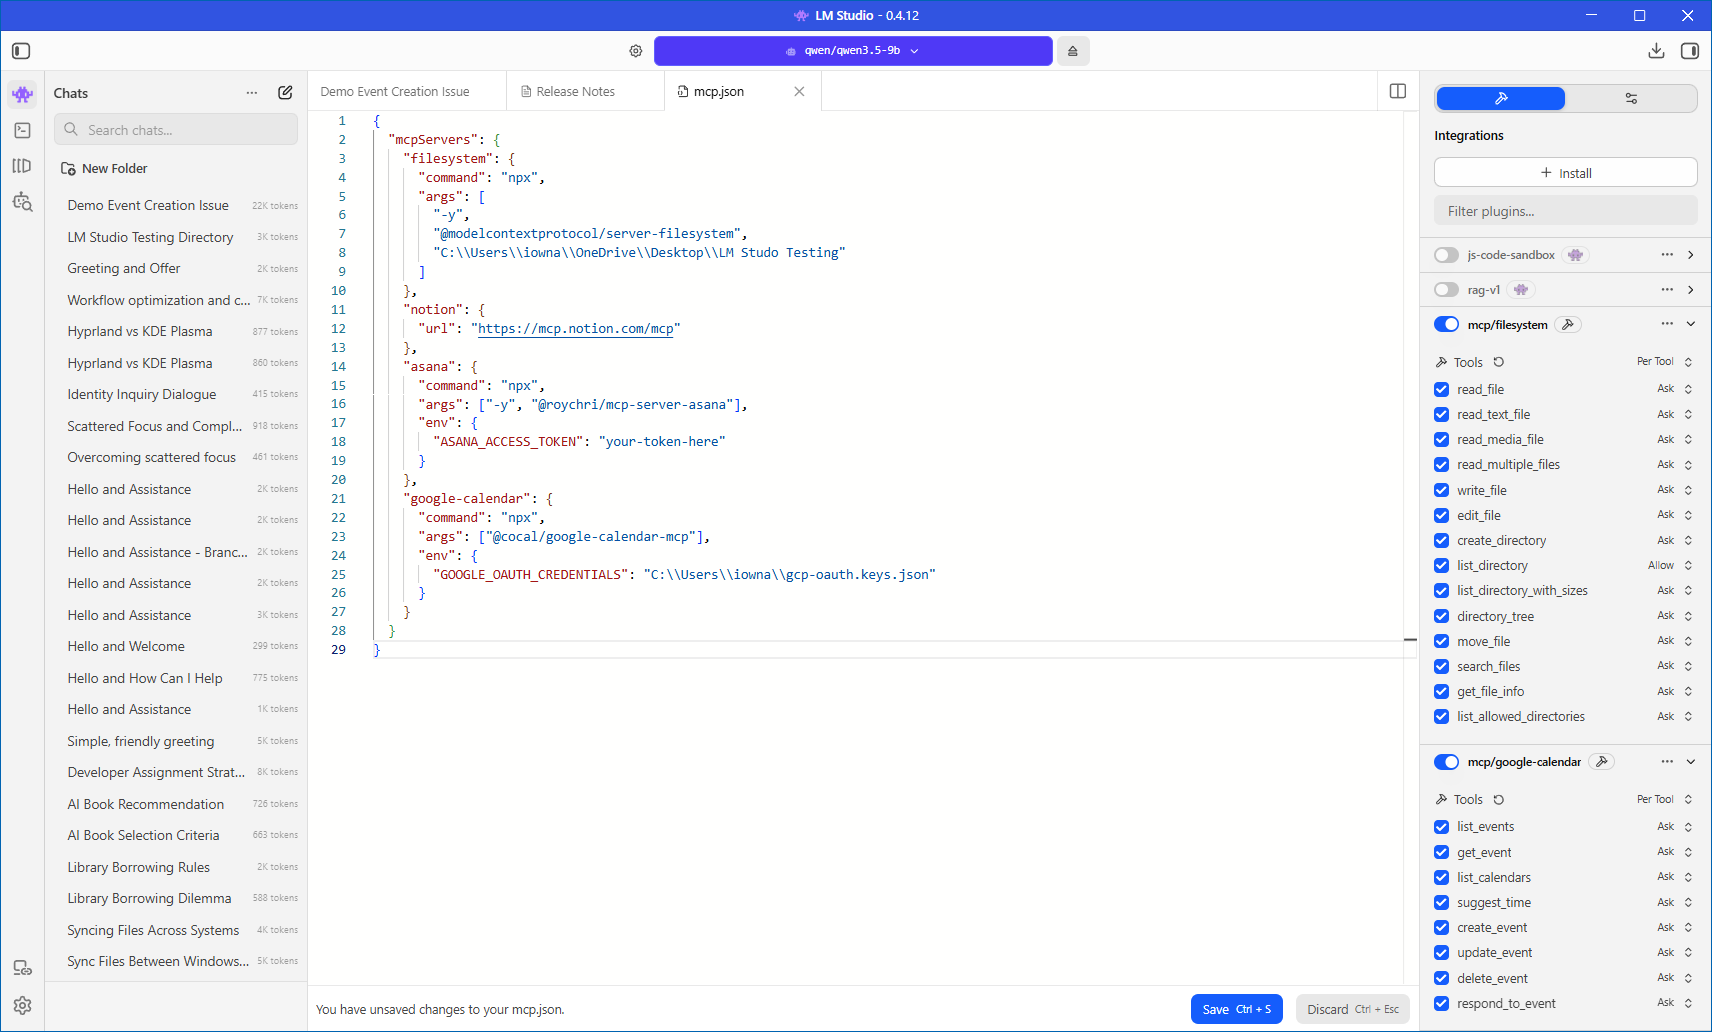The image size is (1712, 1032).
Task: Disable the mcp/google-calendar integration
Action: 1446,762
